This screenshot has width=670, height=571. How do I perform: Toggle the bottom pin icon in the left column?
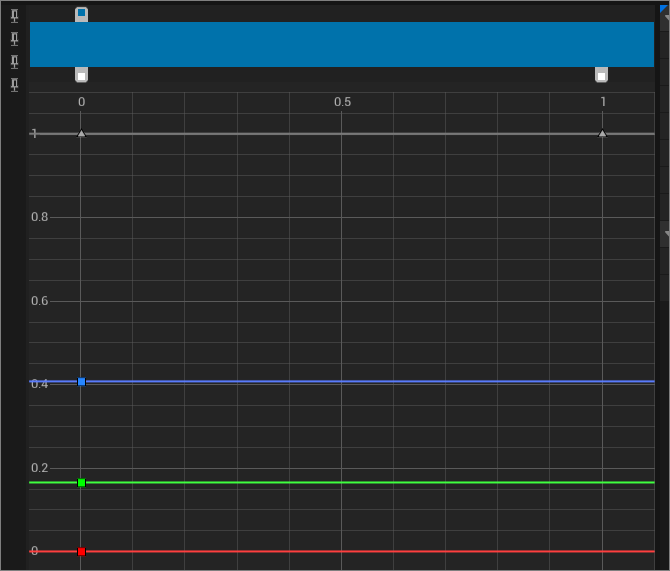[x=15, y=85]
